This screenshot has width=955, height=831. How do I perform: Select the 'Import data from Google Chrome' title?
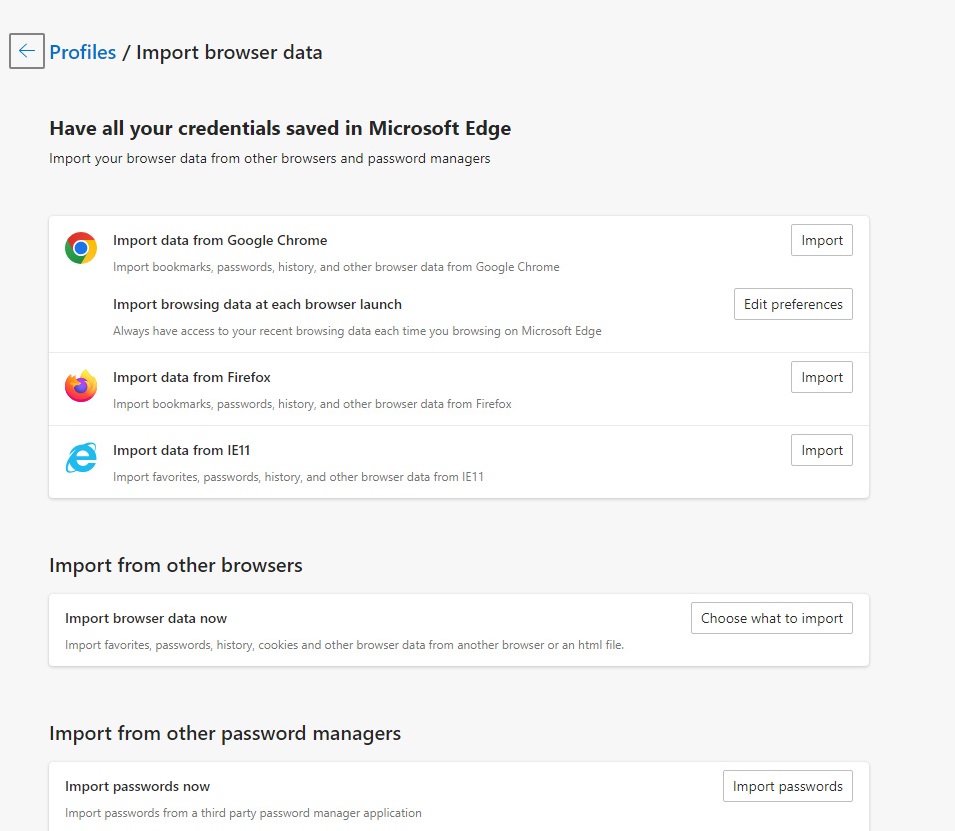220,241
